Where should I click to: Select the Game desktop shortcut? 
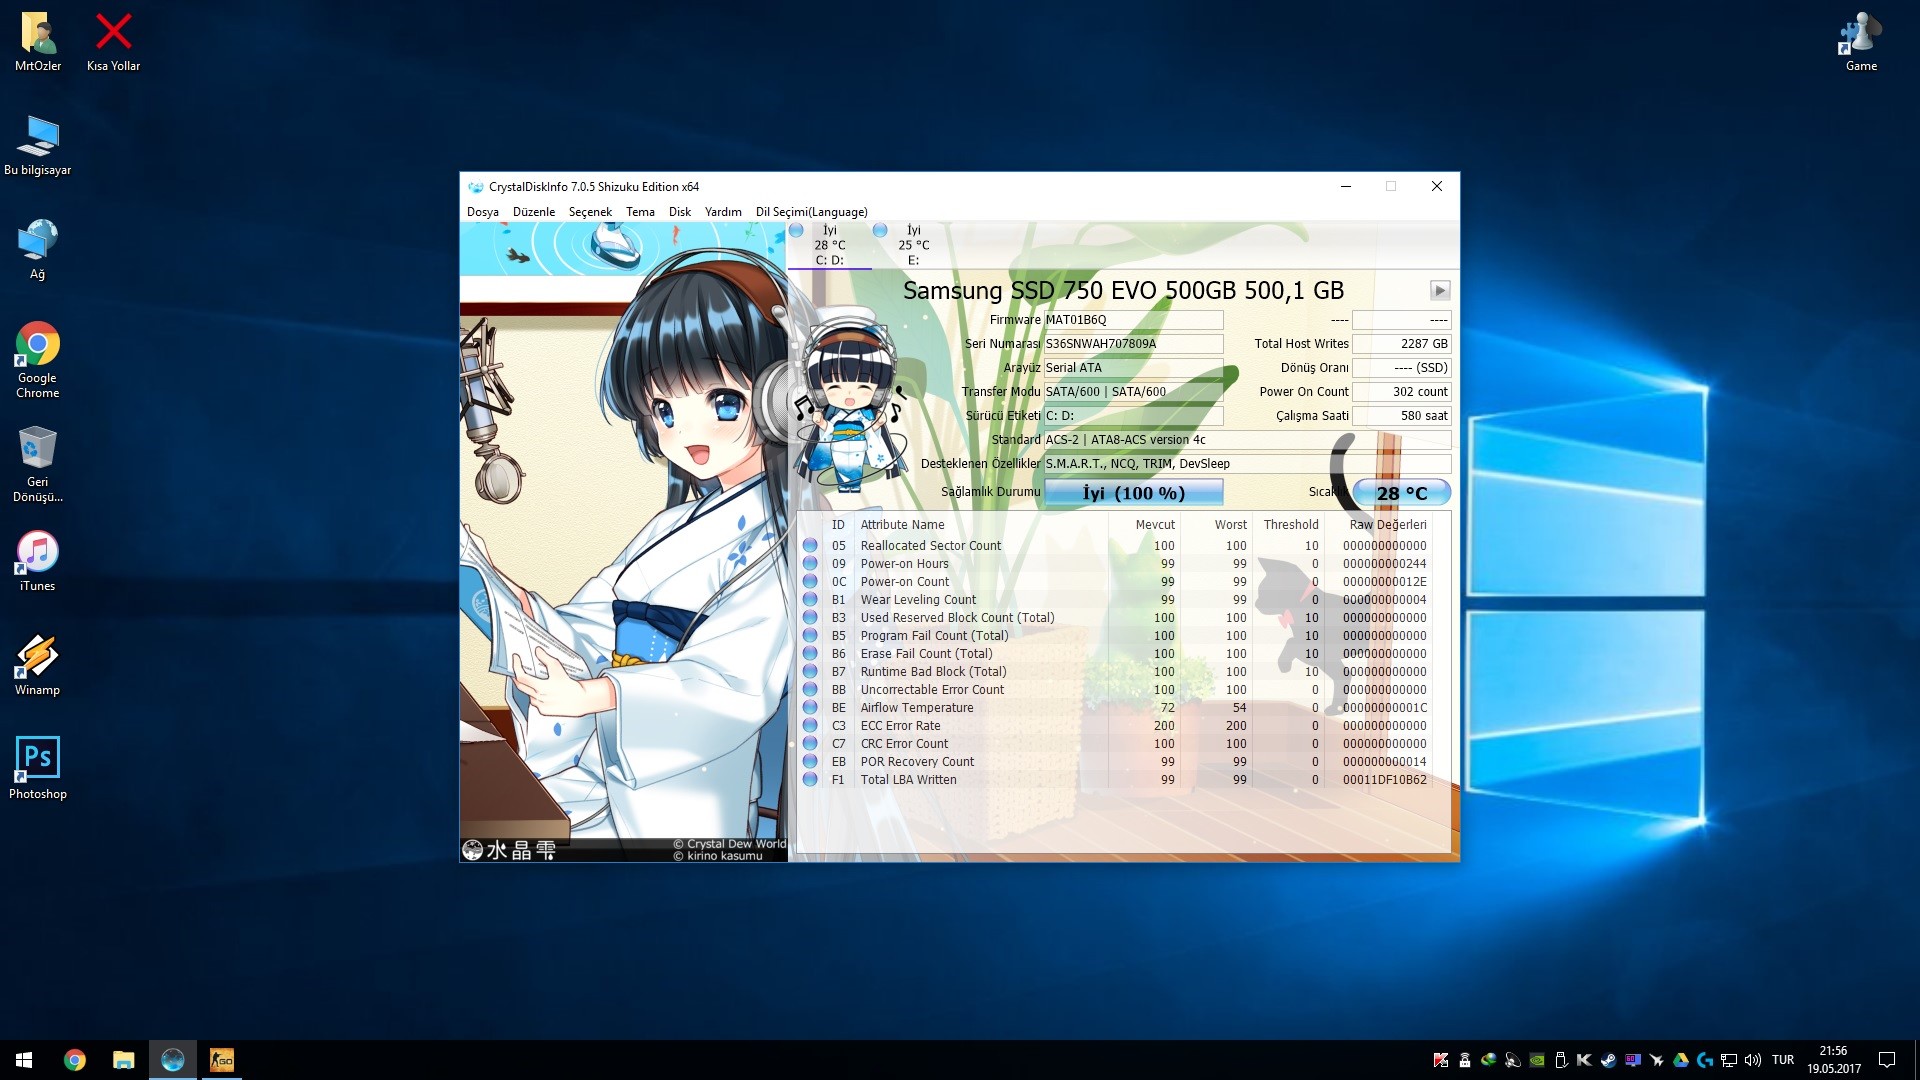coord(1861,42)
